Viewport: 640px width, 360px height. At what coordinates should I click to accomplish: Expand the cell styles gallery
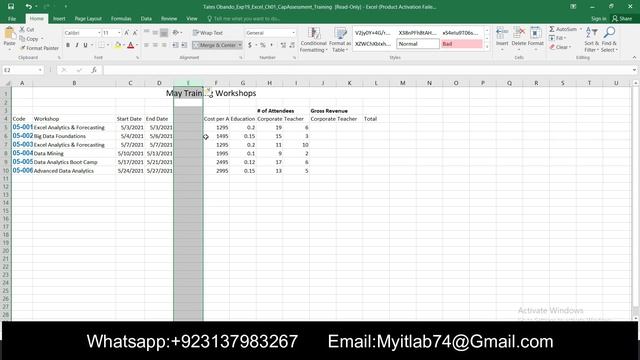pos(487,47)
